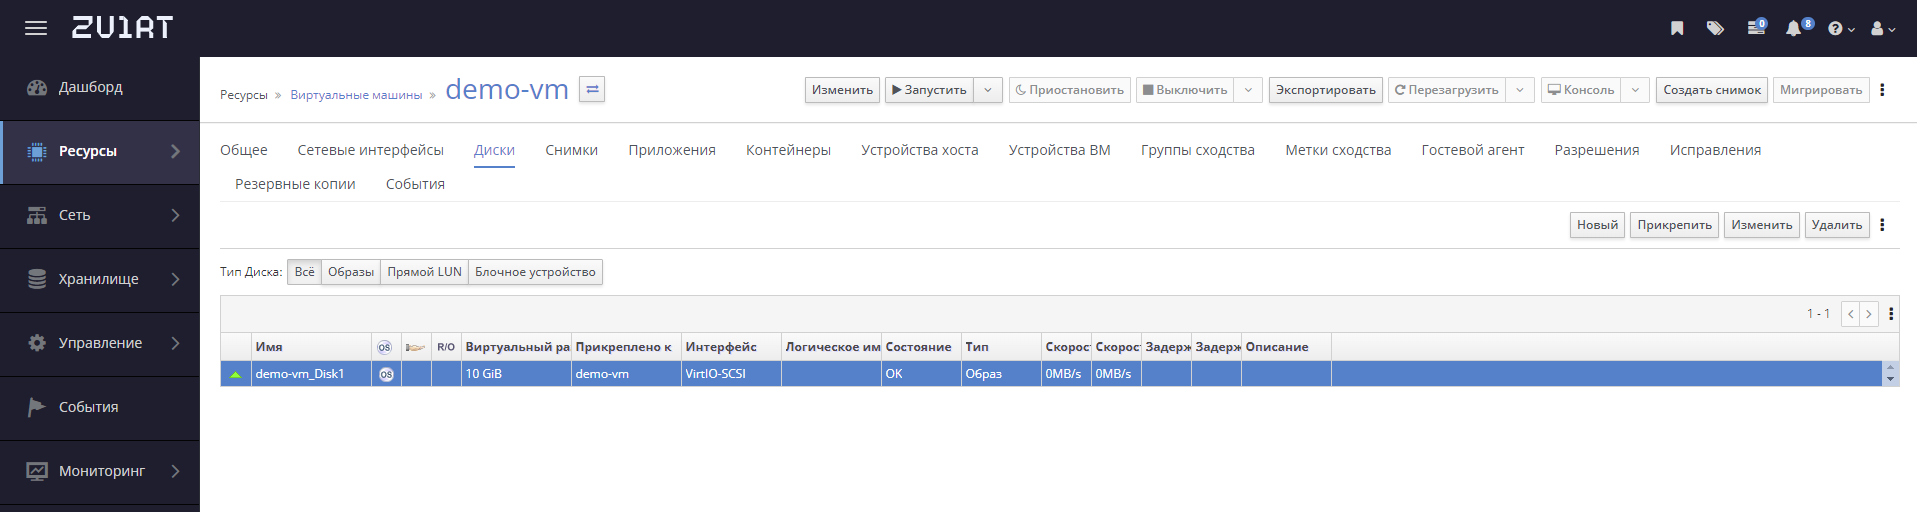Click Виртуальные машины breadcrumb link
The image size is (1917, 512).
click(356, 95)
